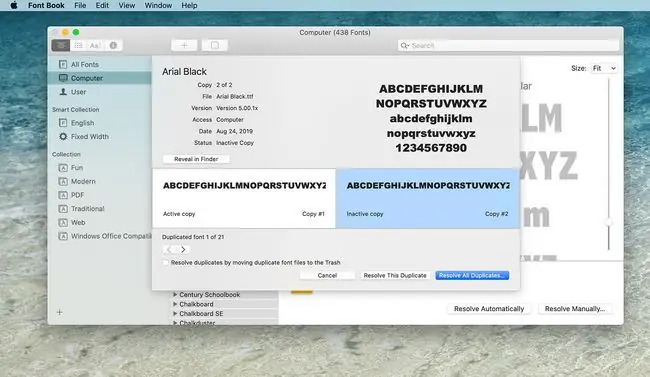Open the File menu
The height and width of the screenshot is (377, 650).
(80, 5)
